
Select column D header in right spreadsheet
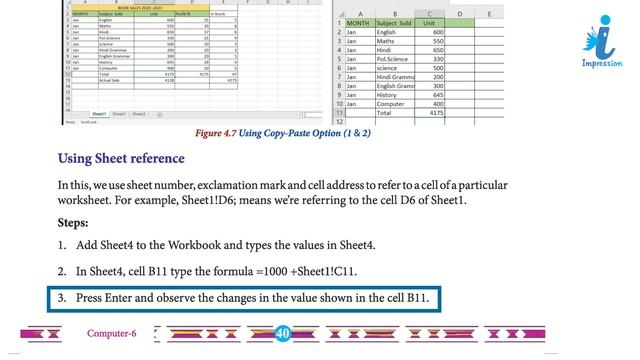tap(460, 14)
